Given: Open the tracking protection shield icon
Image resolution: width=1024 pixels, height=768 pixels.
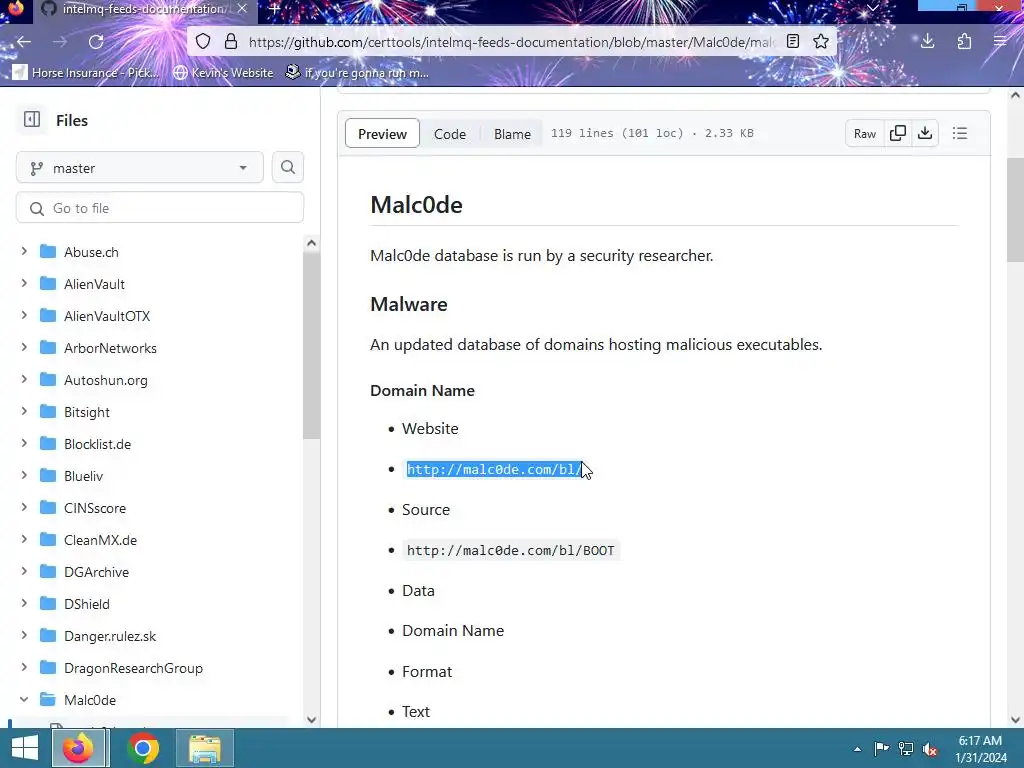Looking at the screenshot, I should pos(203,42).
